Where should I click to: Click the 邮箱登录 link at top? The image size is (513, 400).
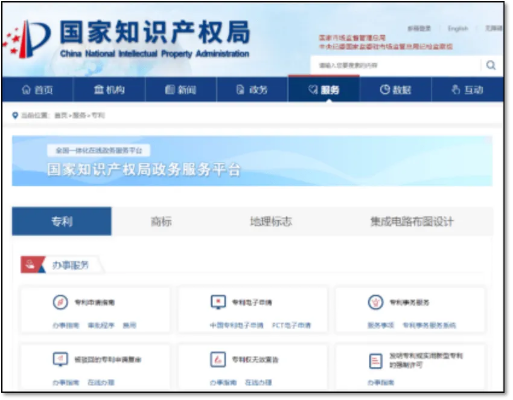419,29
